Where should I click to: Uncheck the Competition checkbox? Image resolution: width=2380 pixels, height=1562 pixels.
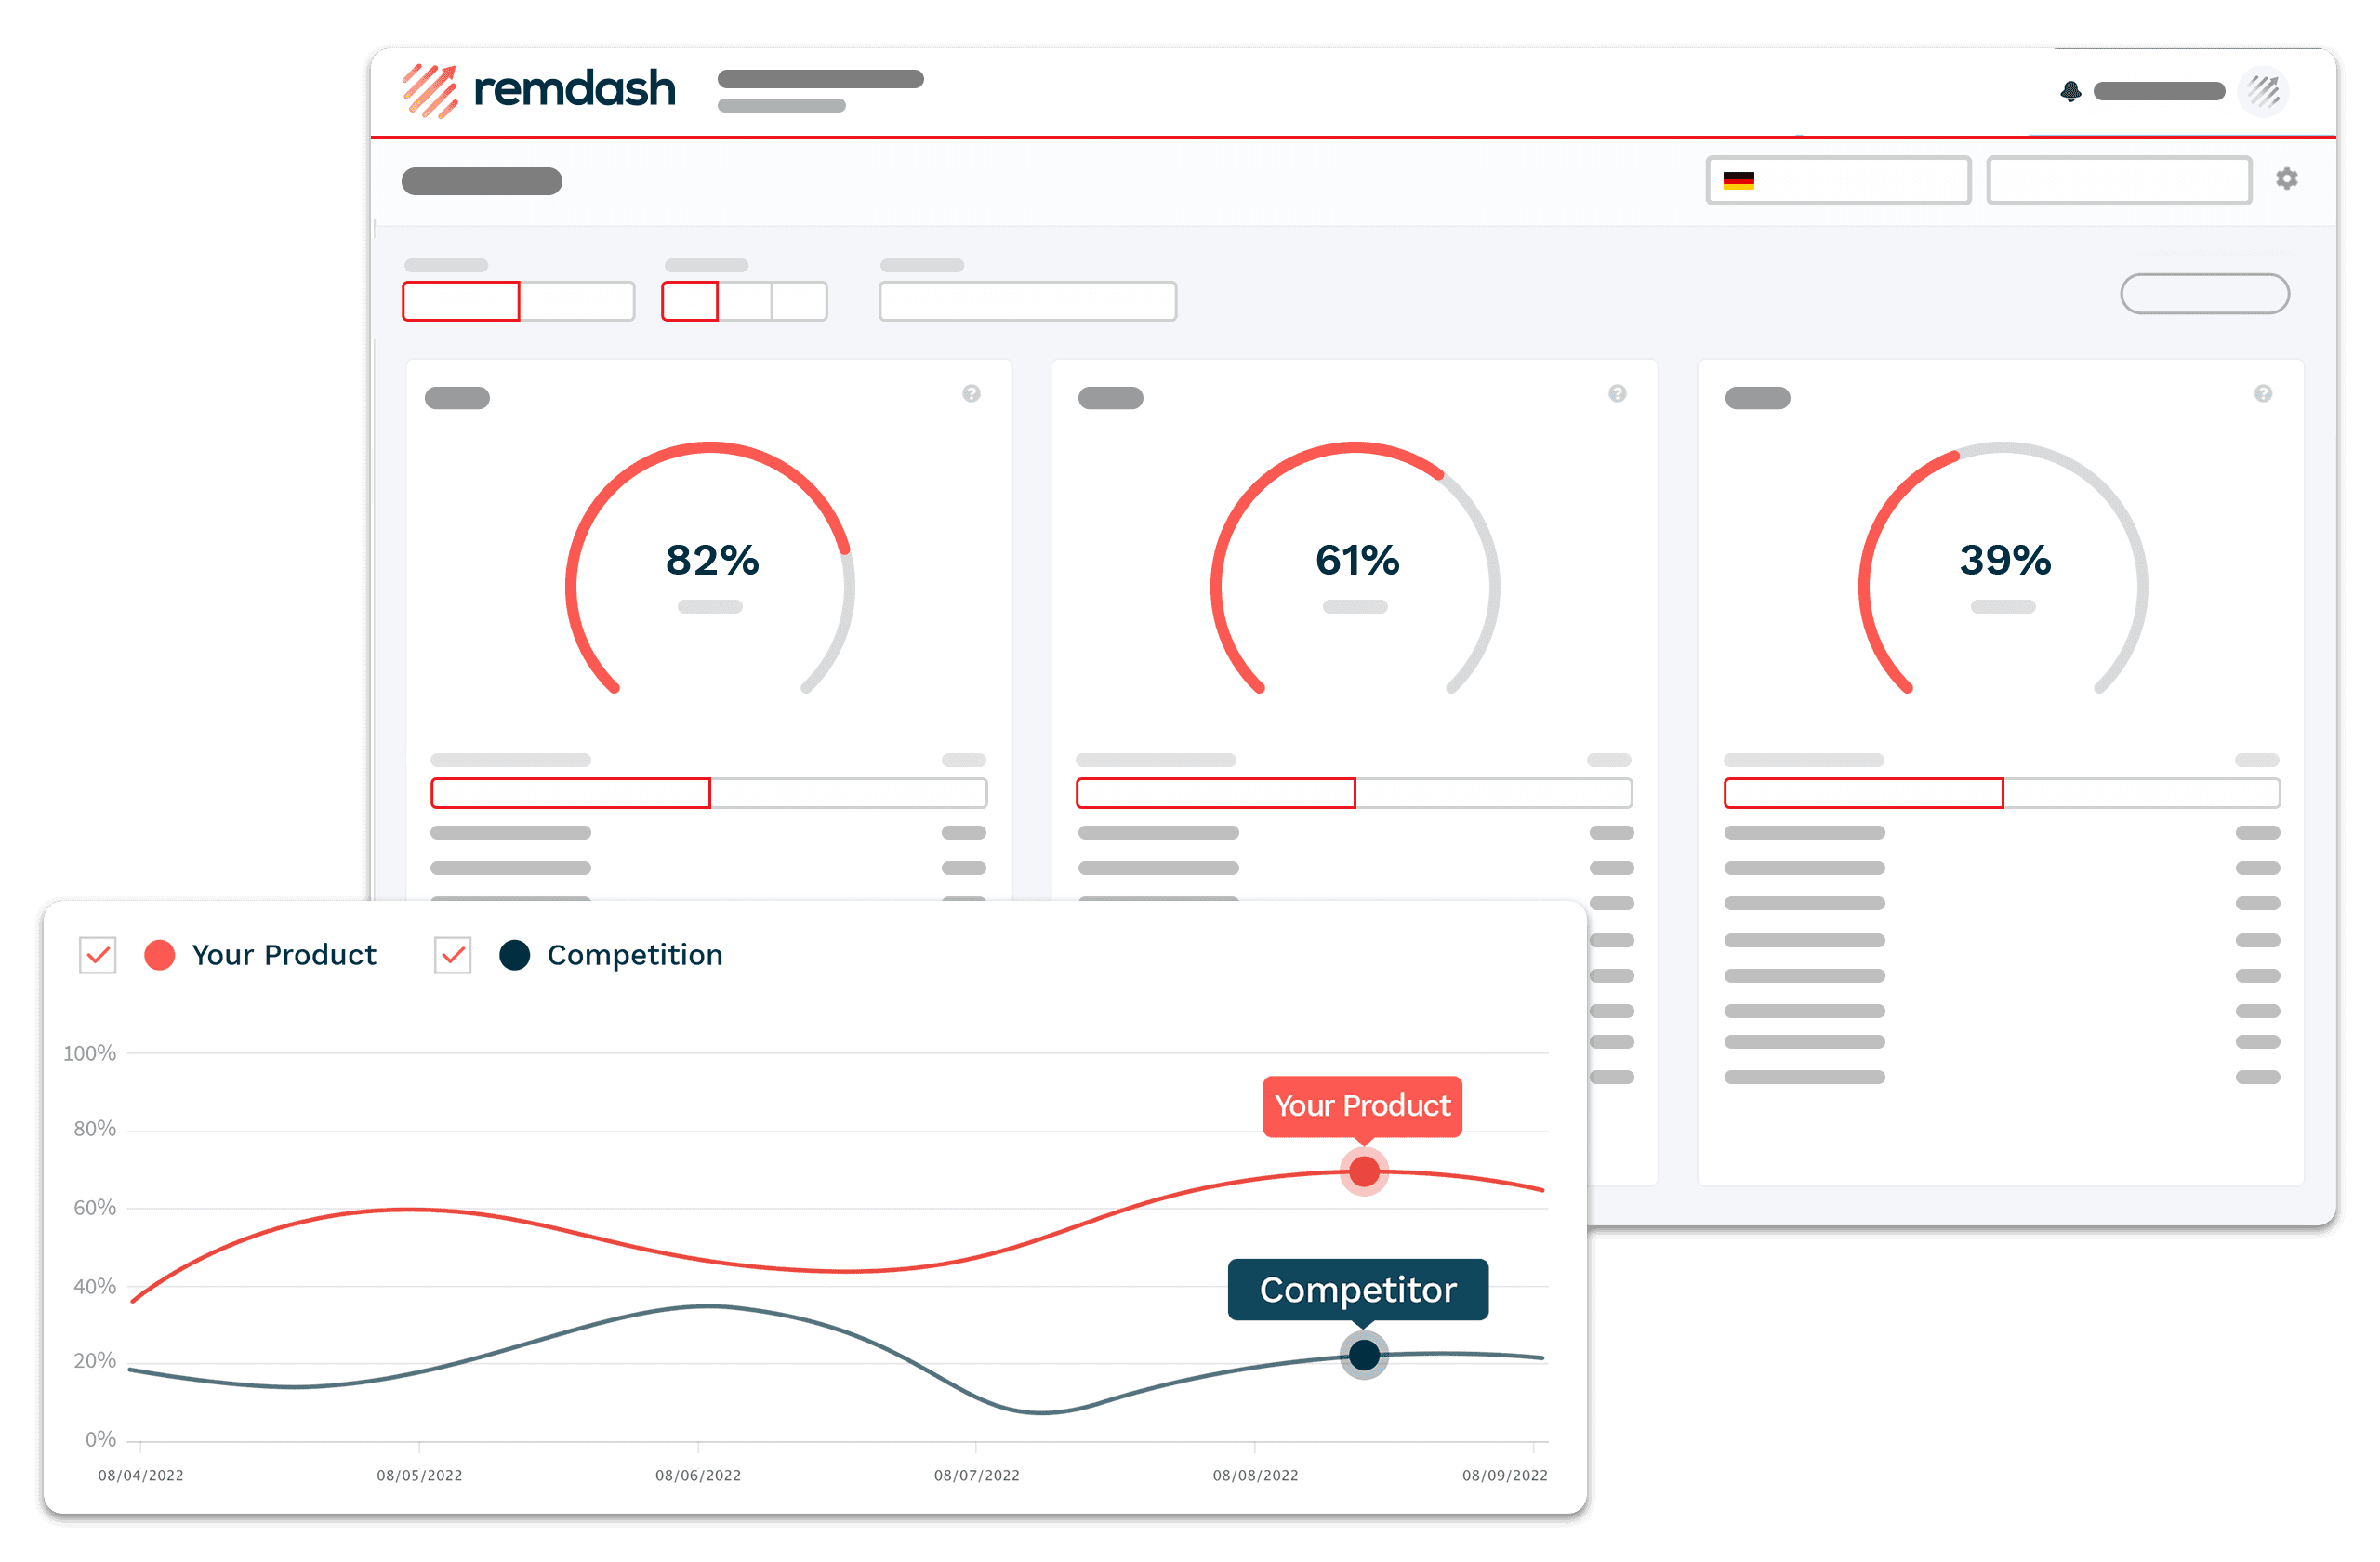[452, 955]
